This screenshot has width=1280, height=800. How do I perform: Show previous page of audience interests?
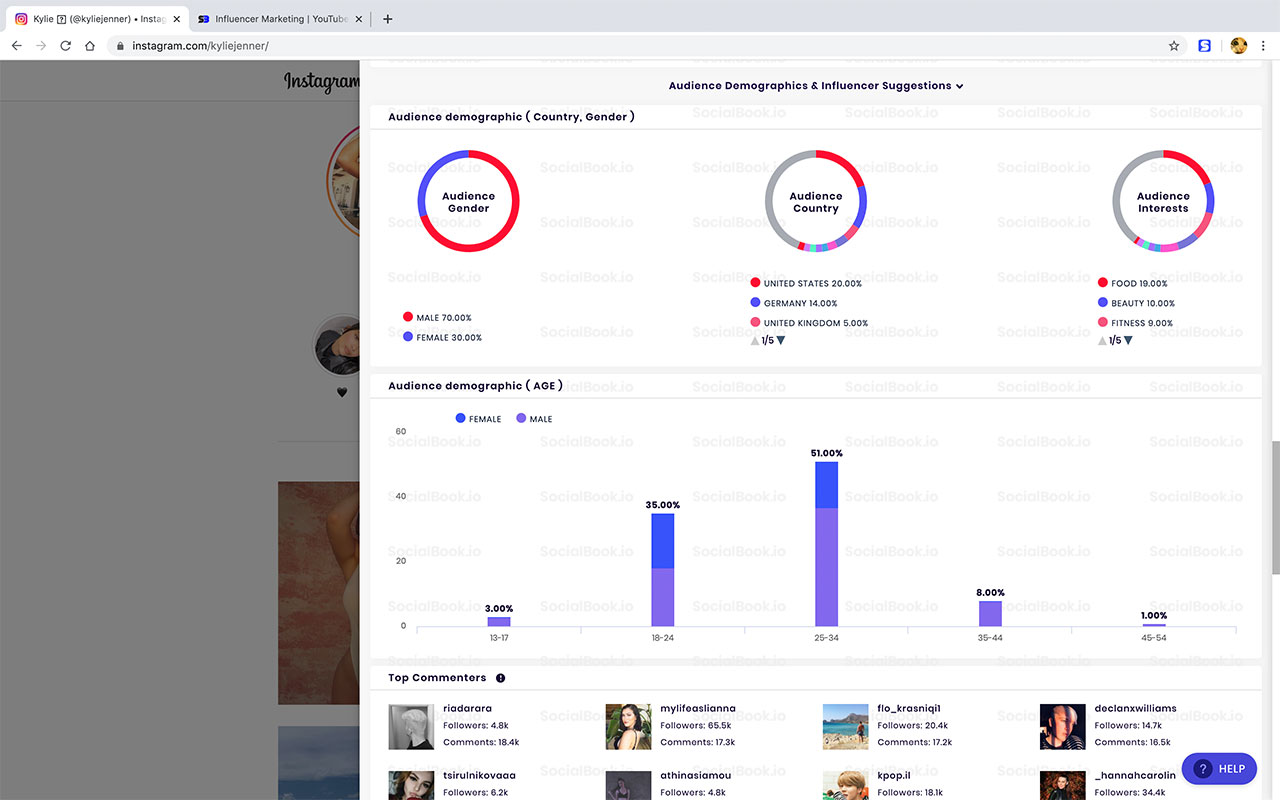click(x=1102, y=341)
